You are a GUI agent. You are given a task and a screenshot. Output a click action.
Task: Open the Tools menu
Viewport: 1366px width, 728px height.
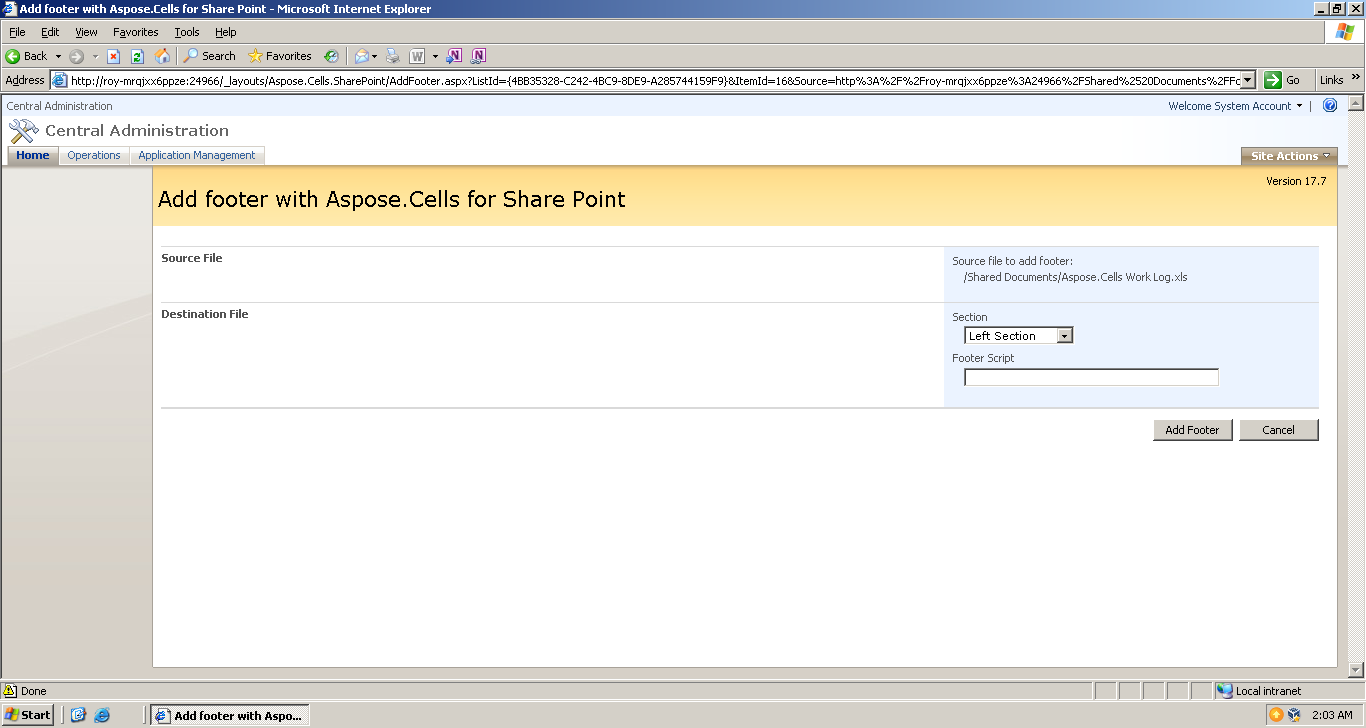click(x=187, y=32)
